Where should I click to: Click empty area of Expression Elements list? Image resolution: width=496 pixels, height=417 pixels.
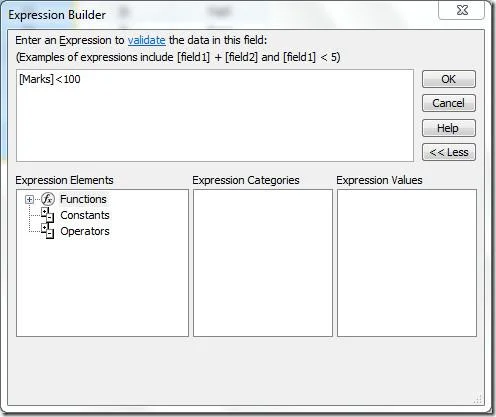pos(102,287)
